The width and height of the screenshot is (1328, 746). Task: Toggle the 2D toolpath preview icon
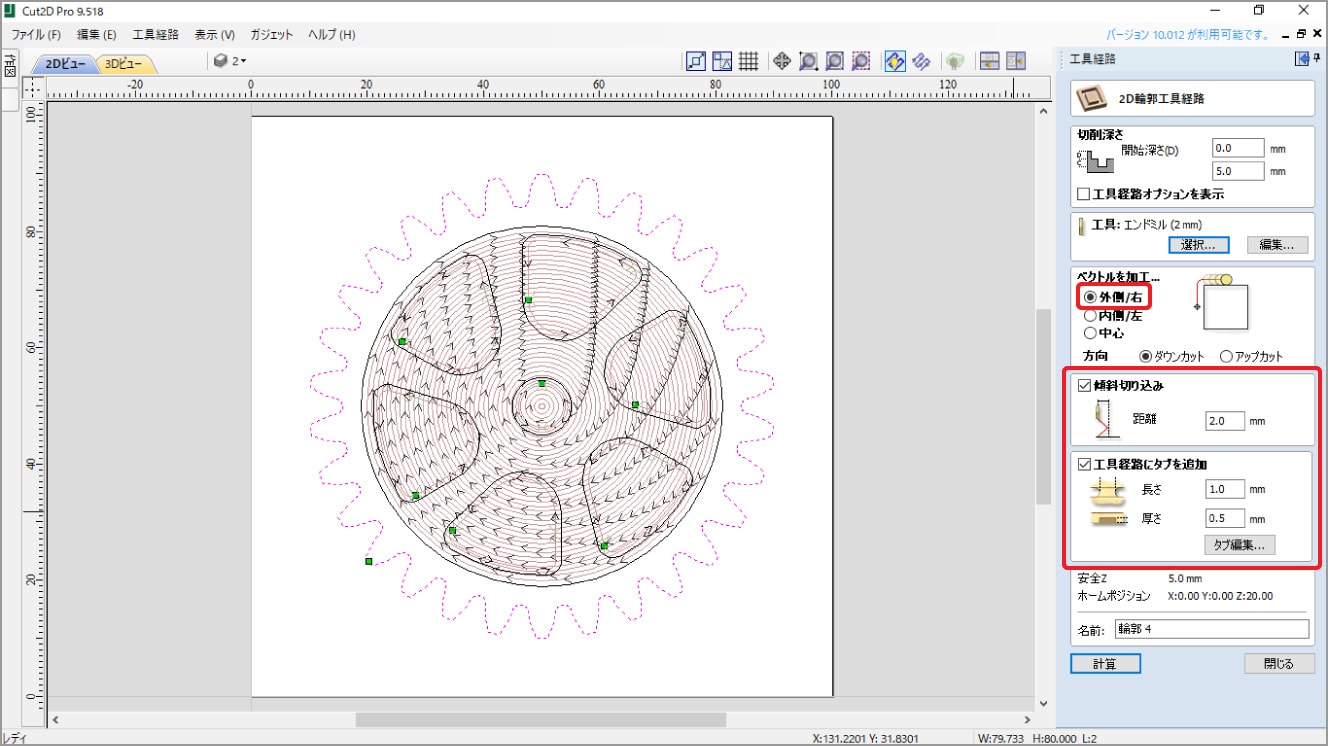[x=895, y=61]
